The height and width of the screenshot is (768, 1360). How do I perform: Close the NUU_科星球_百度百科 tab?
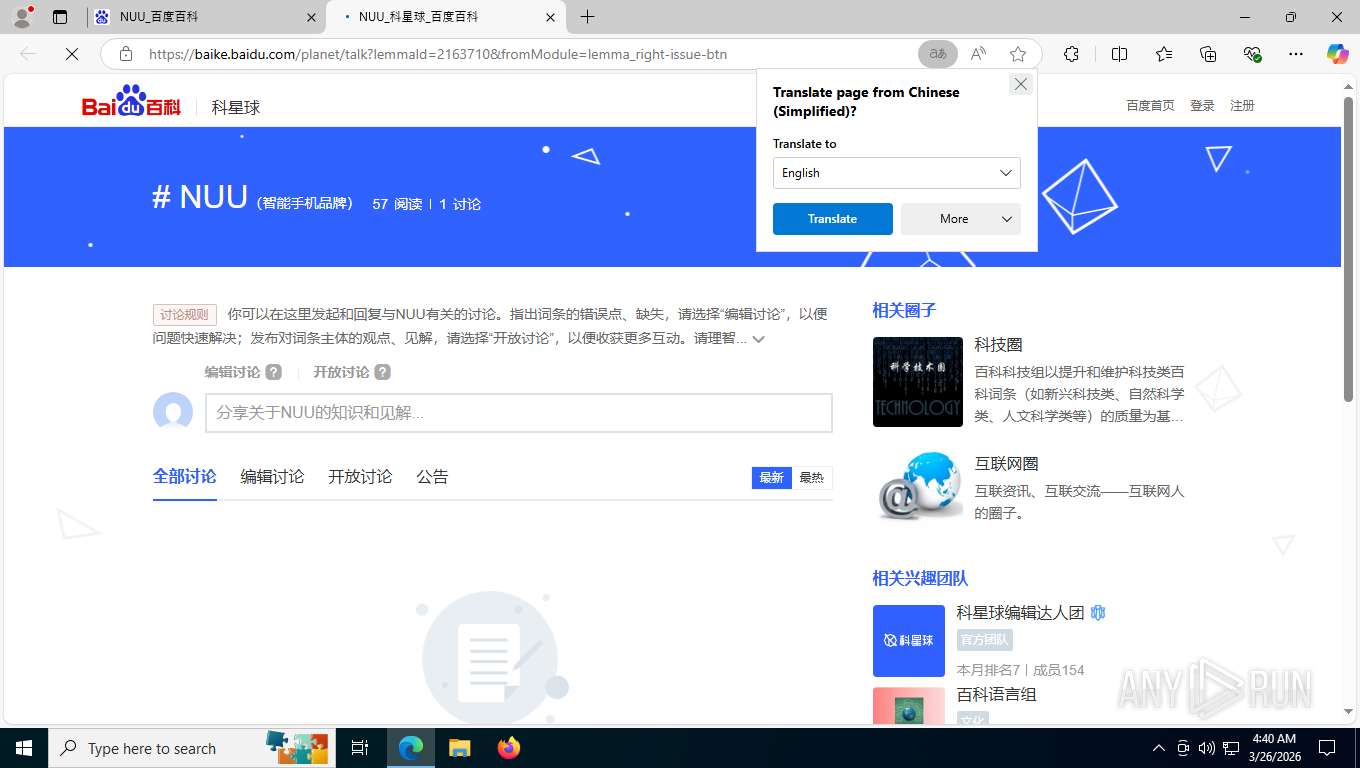coord(551,17)
